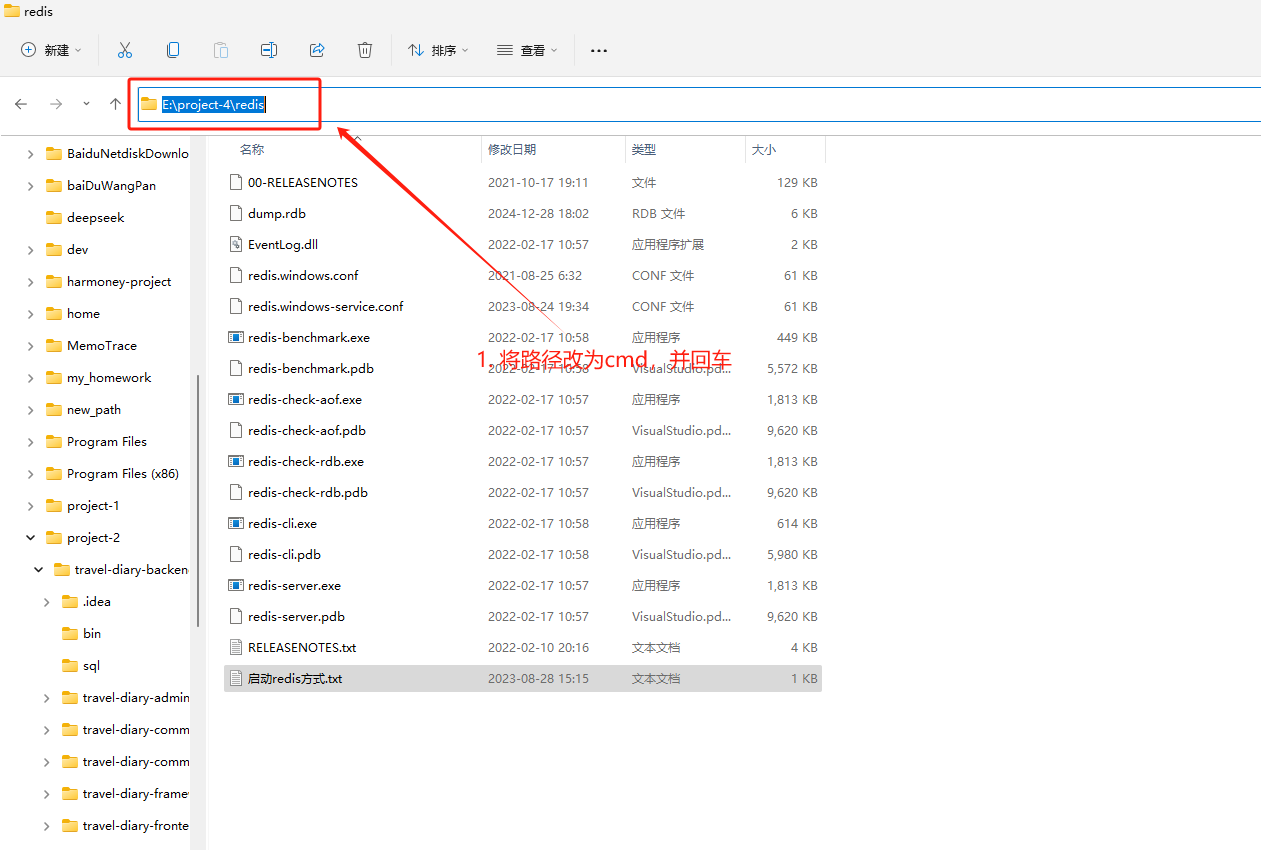Viewport: 1261px width, 850px height.
Task: Expand the baiDuWangPan tree folder
Action: coord(31,185)
